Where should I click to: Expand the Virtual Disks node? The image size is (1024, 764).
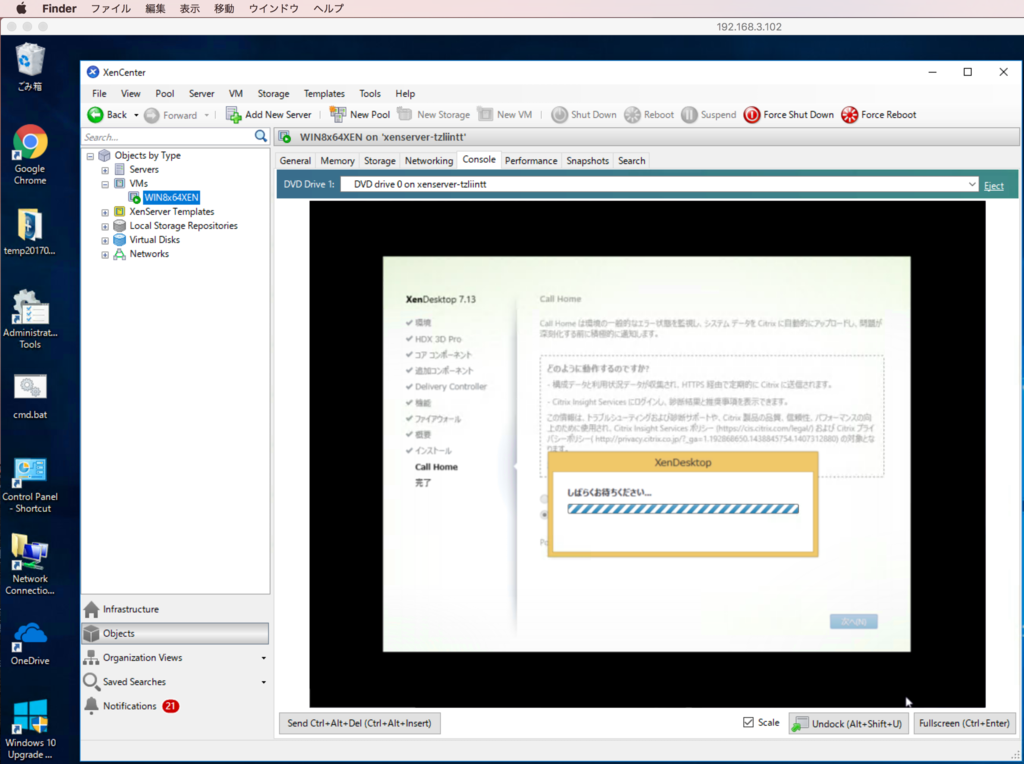tap(104, 241)
